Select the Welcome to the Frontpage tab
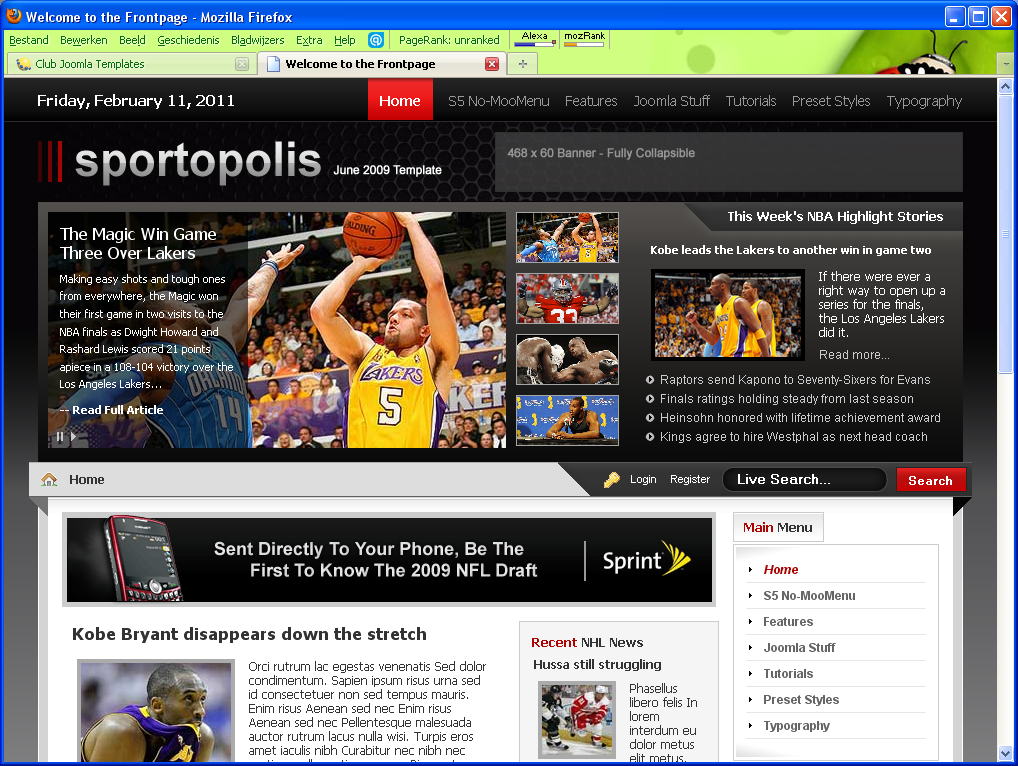Image resolution: width=1018 pixels, height=766 pixels. (383, 64)
